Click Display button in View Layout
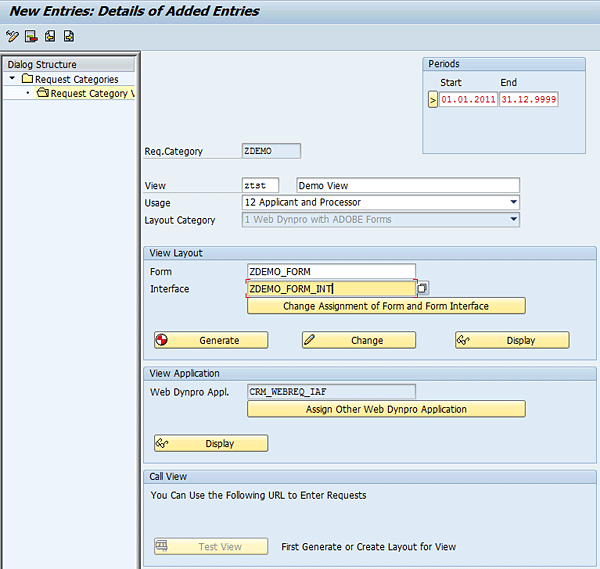600x569 pixels. pyautogui.click(x=512, y=340)
